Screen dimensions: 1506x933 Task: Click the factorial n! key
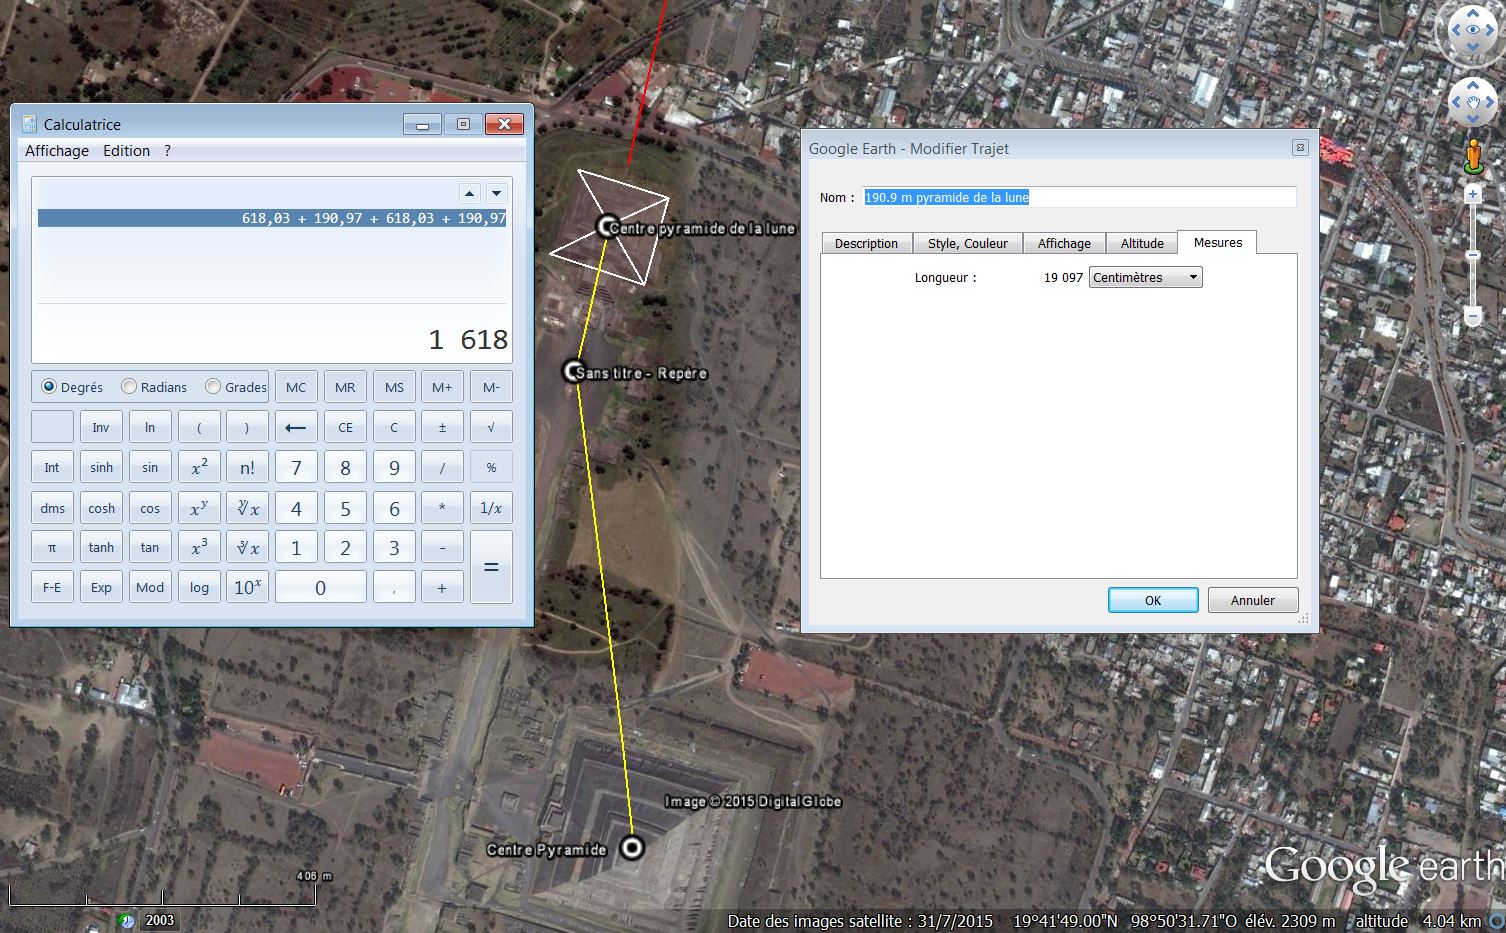coord(247,467)
